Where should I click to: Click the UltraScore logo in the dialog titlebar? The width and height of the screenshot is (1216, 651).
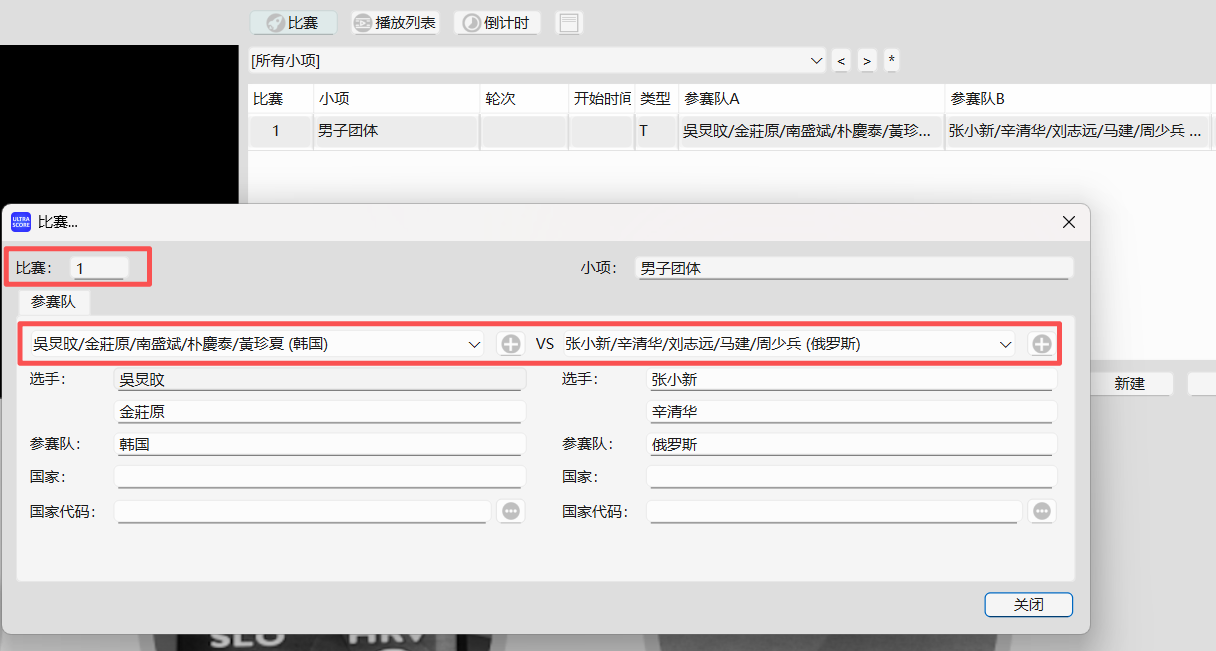[x=22, y=221]
